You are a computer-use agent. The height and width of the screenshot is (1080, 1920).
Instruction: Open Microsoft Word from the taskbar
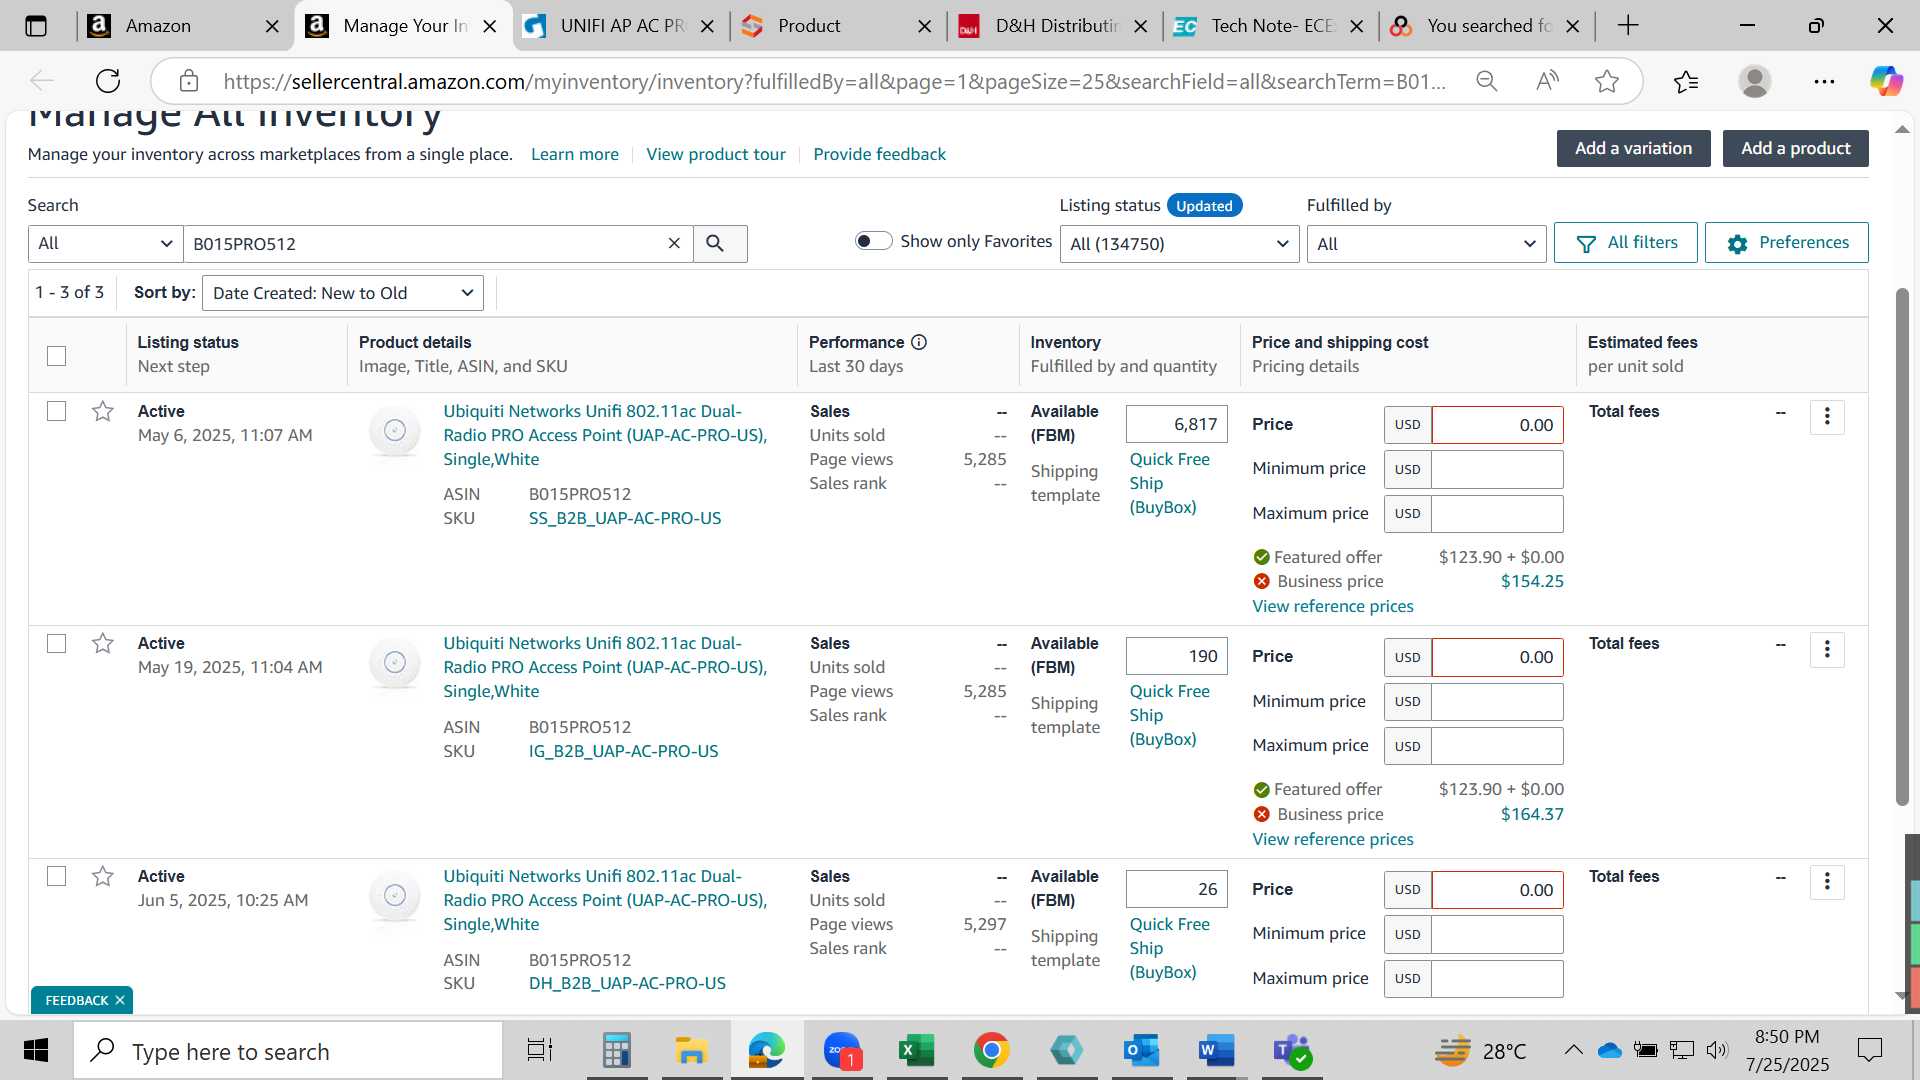point(1216,1051)
